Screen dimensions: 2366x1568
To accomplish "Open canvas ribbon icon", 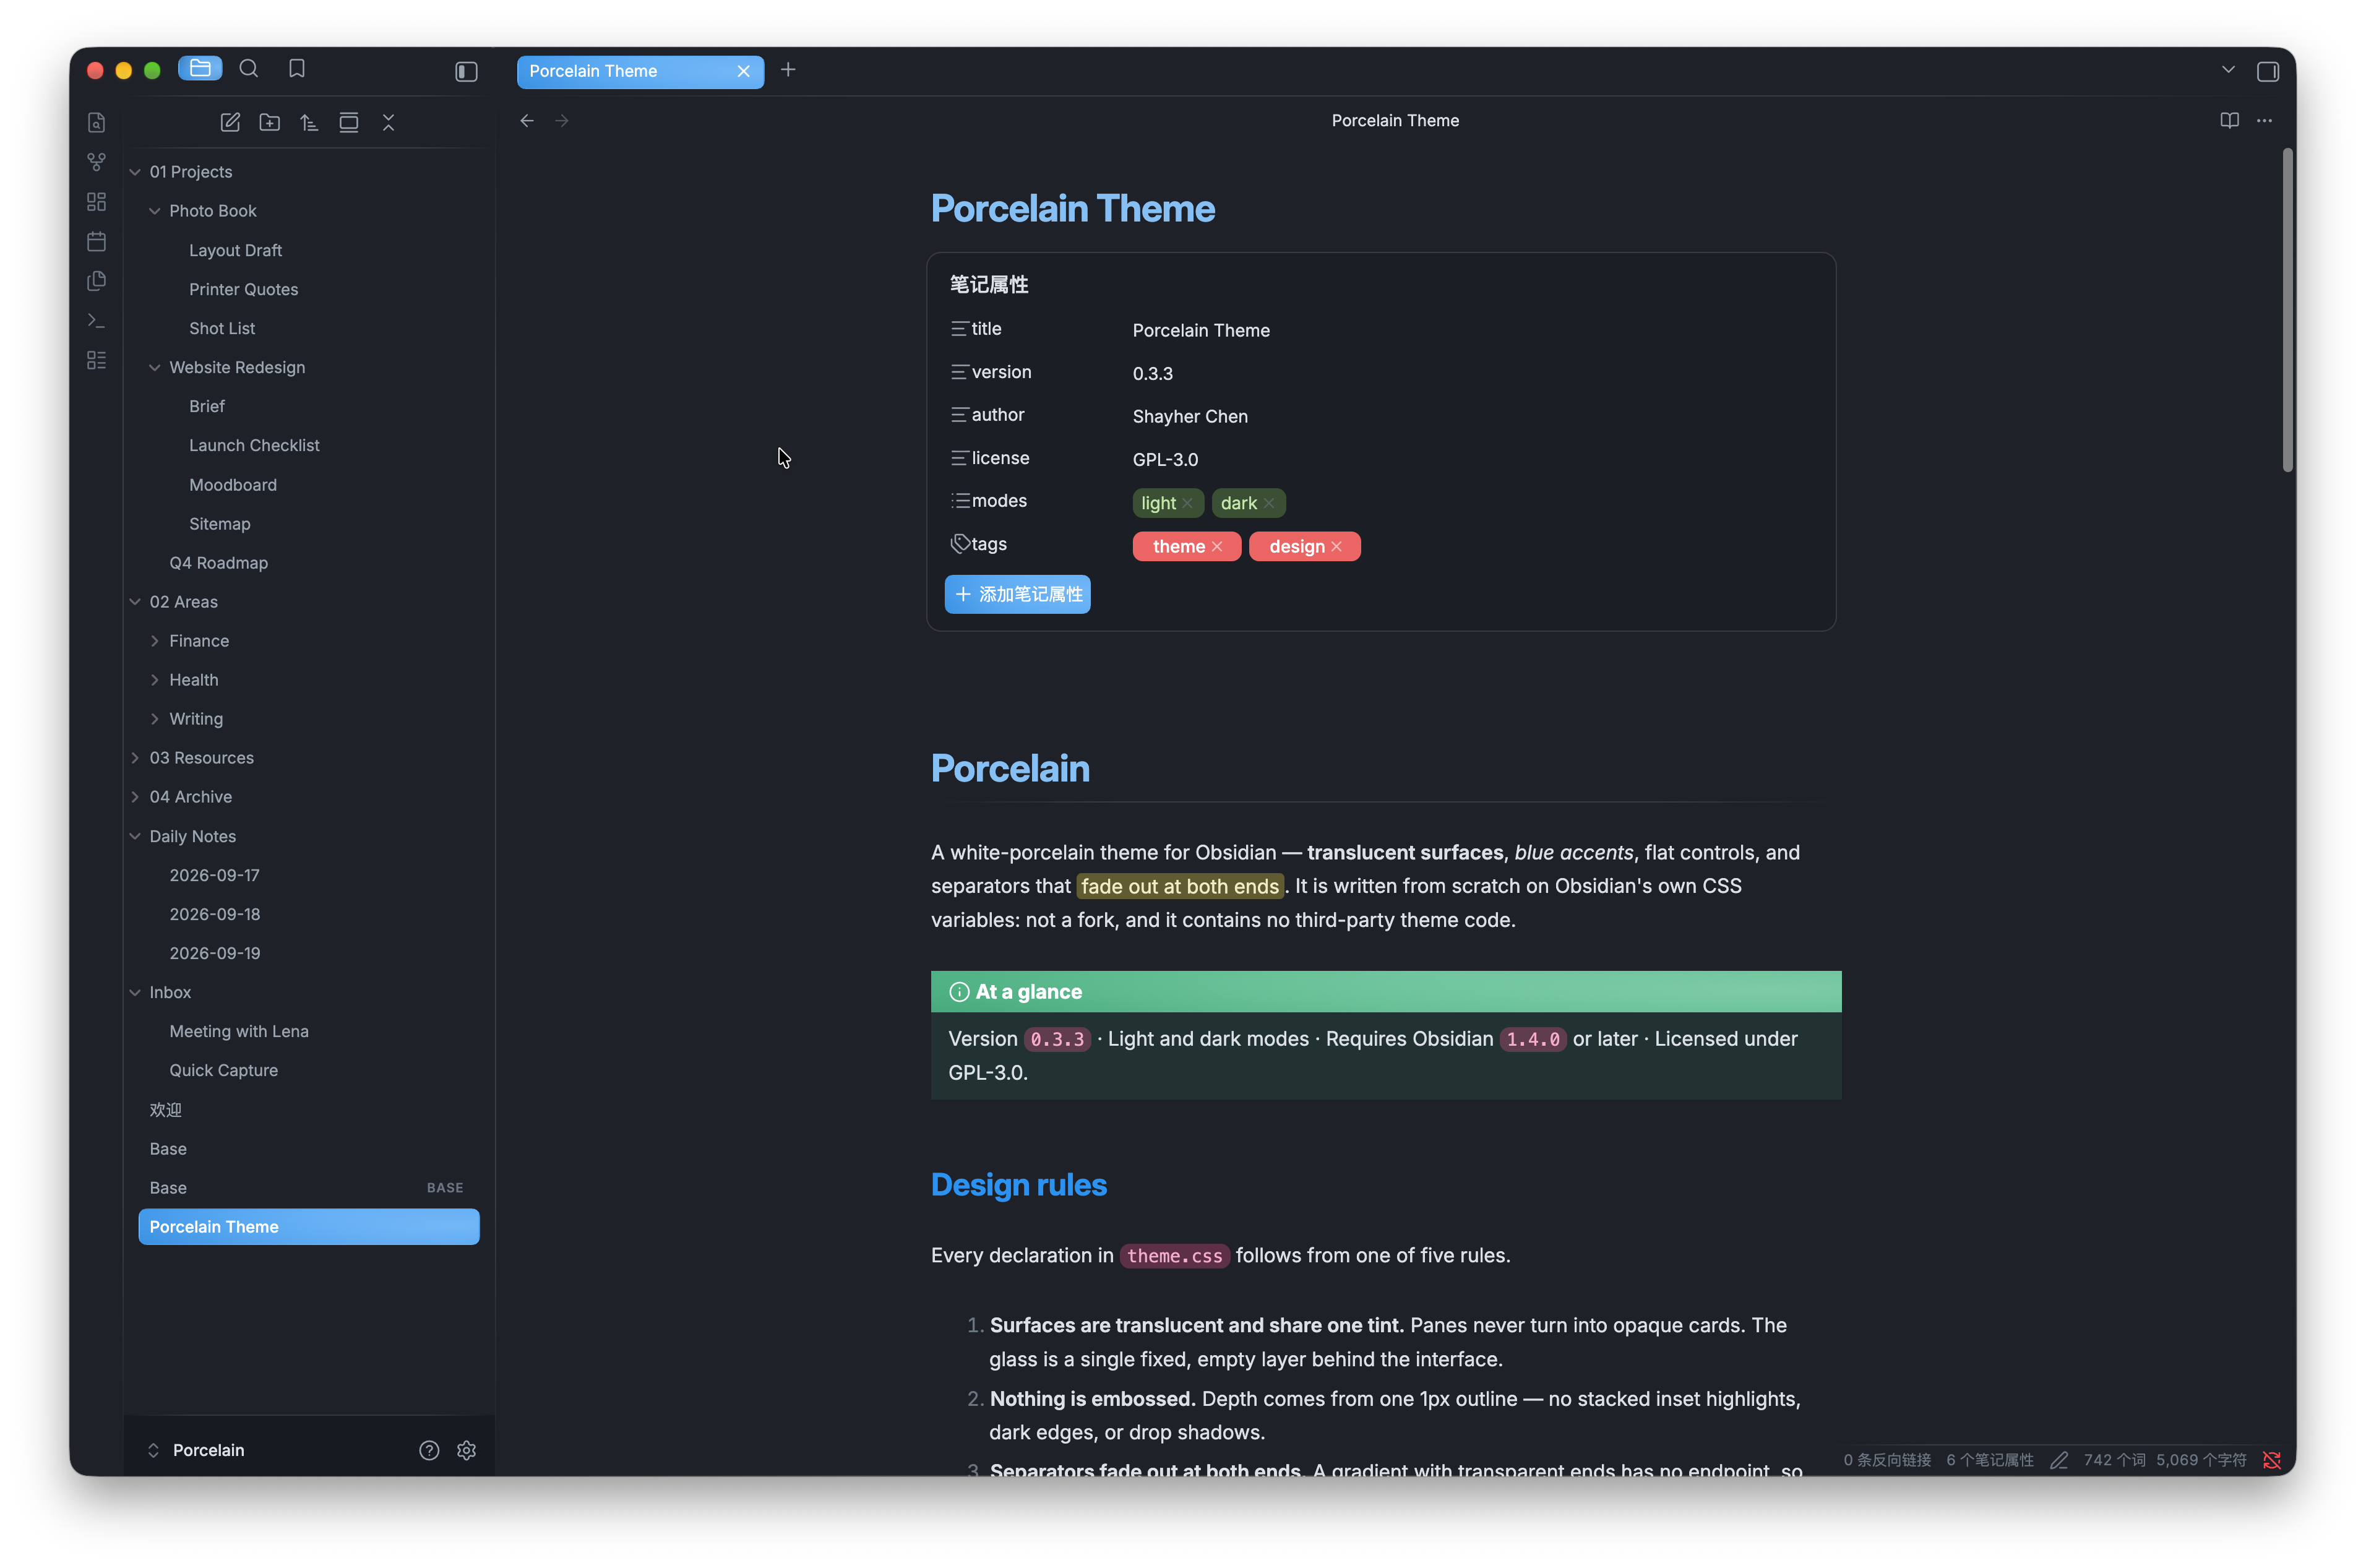I will pyautogui.click(x=96, y=202).
